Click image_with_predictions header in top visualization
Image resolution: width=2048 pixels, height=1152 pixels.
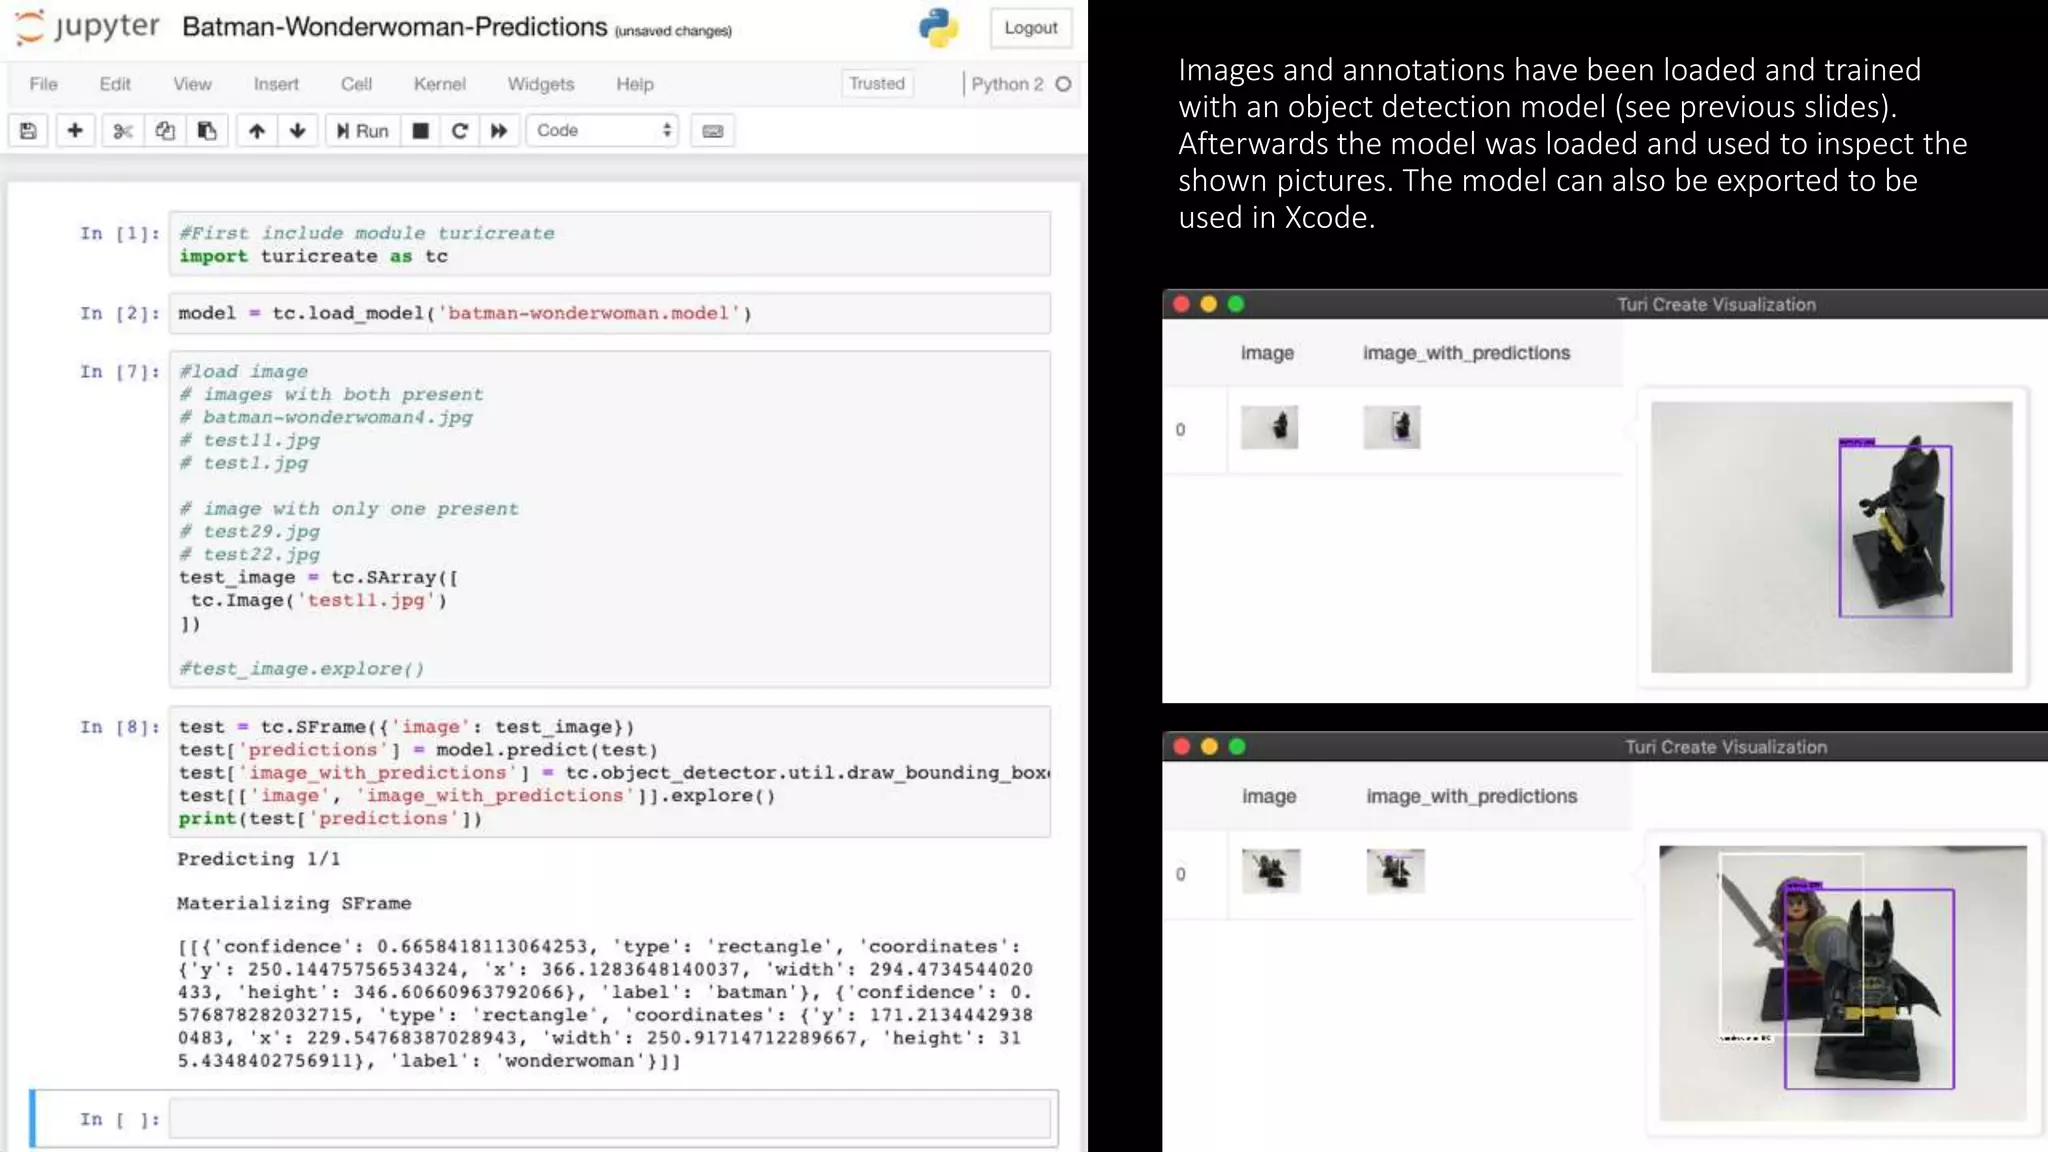coord(1466,353)
